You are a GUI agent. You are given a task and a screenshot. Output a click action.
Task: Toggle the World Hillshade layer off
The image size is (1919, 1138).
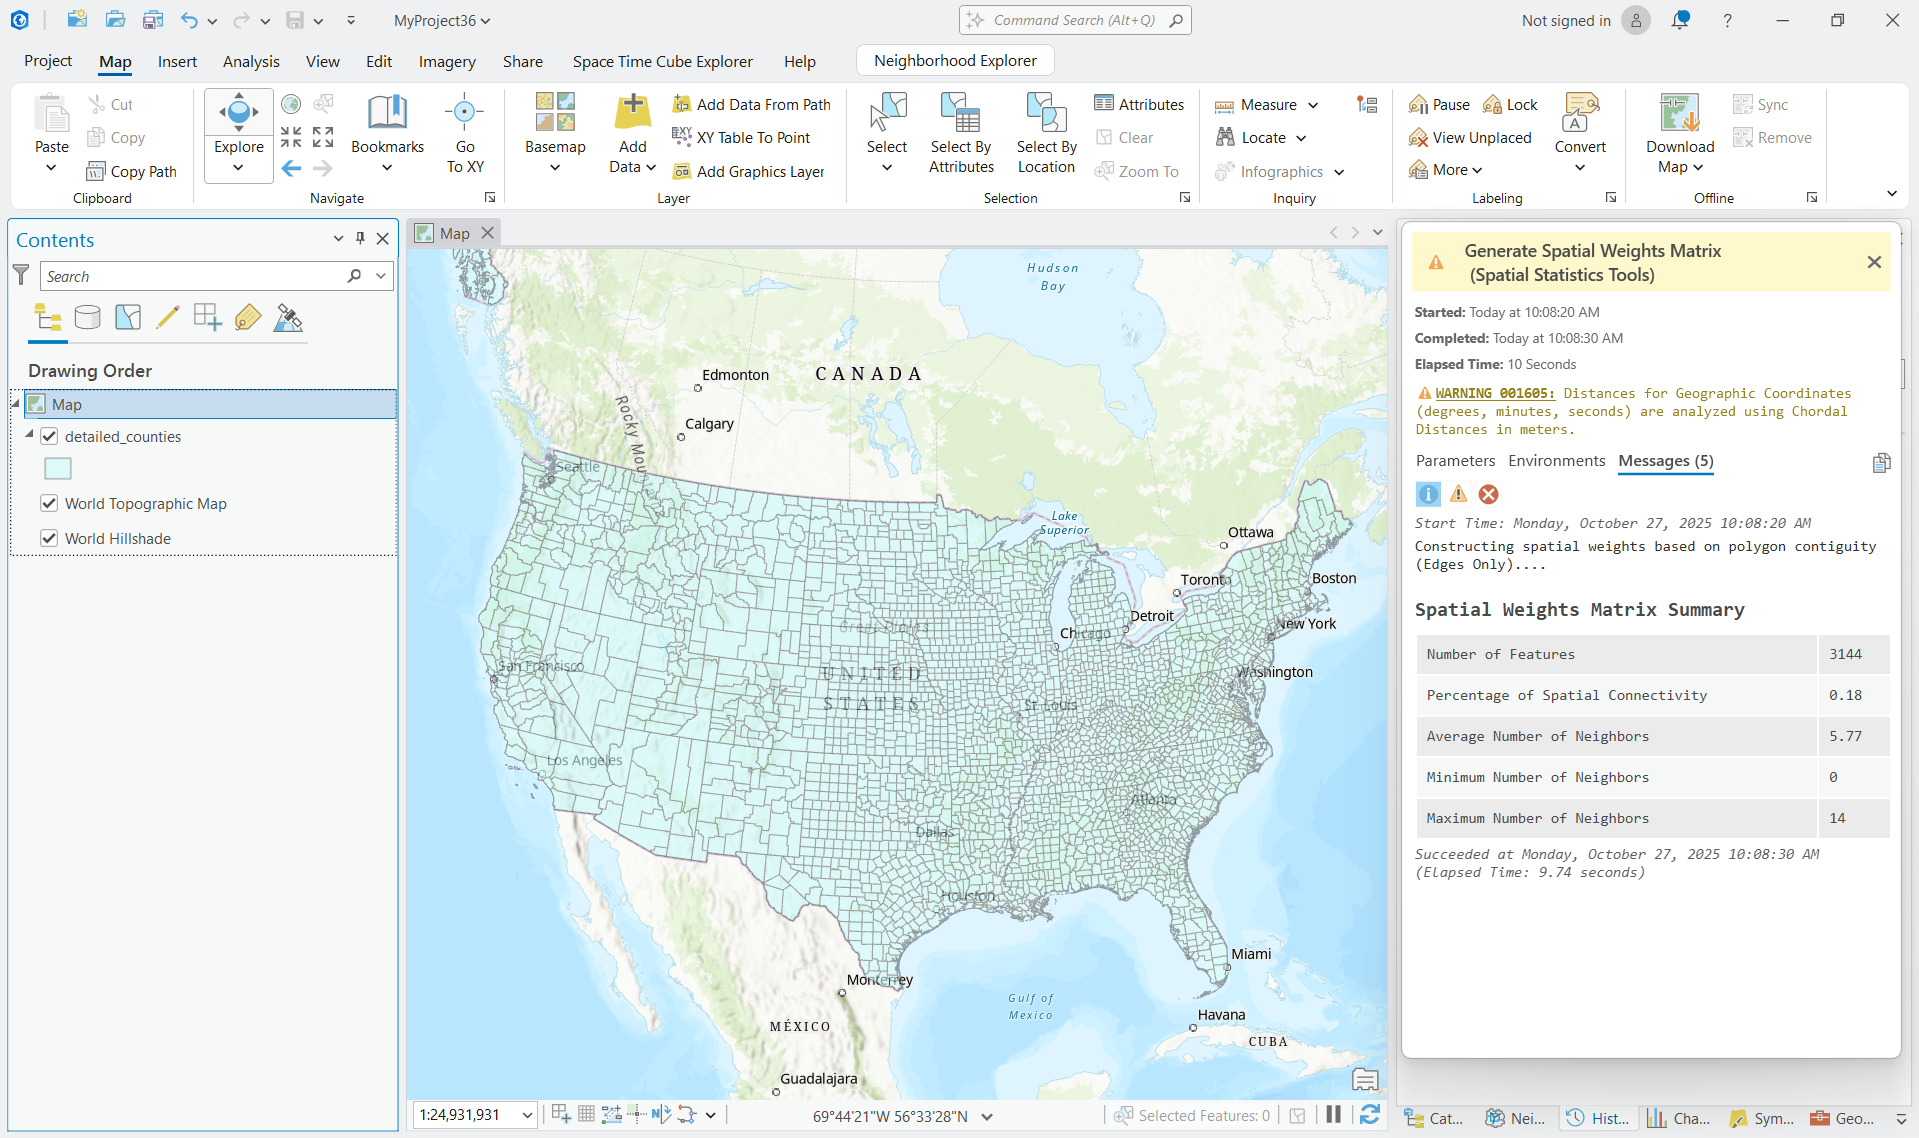coord(49,538)
